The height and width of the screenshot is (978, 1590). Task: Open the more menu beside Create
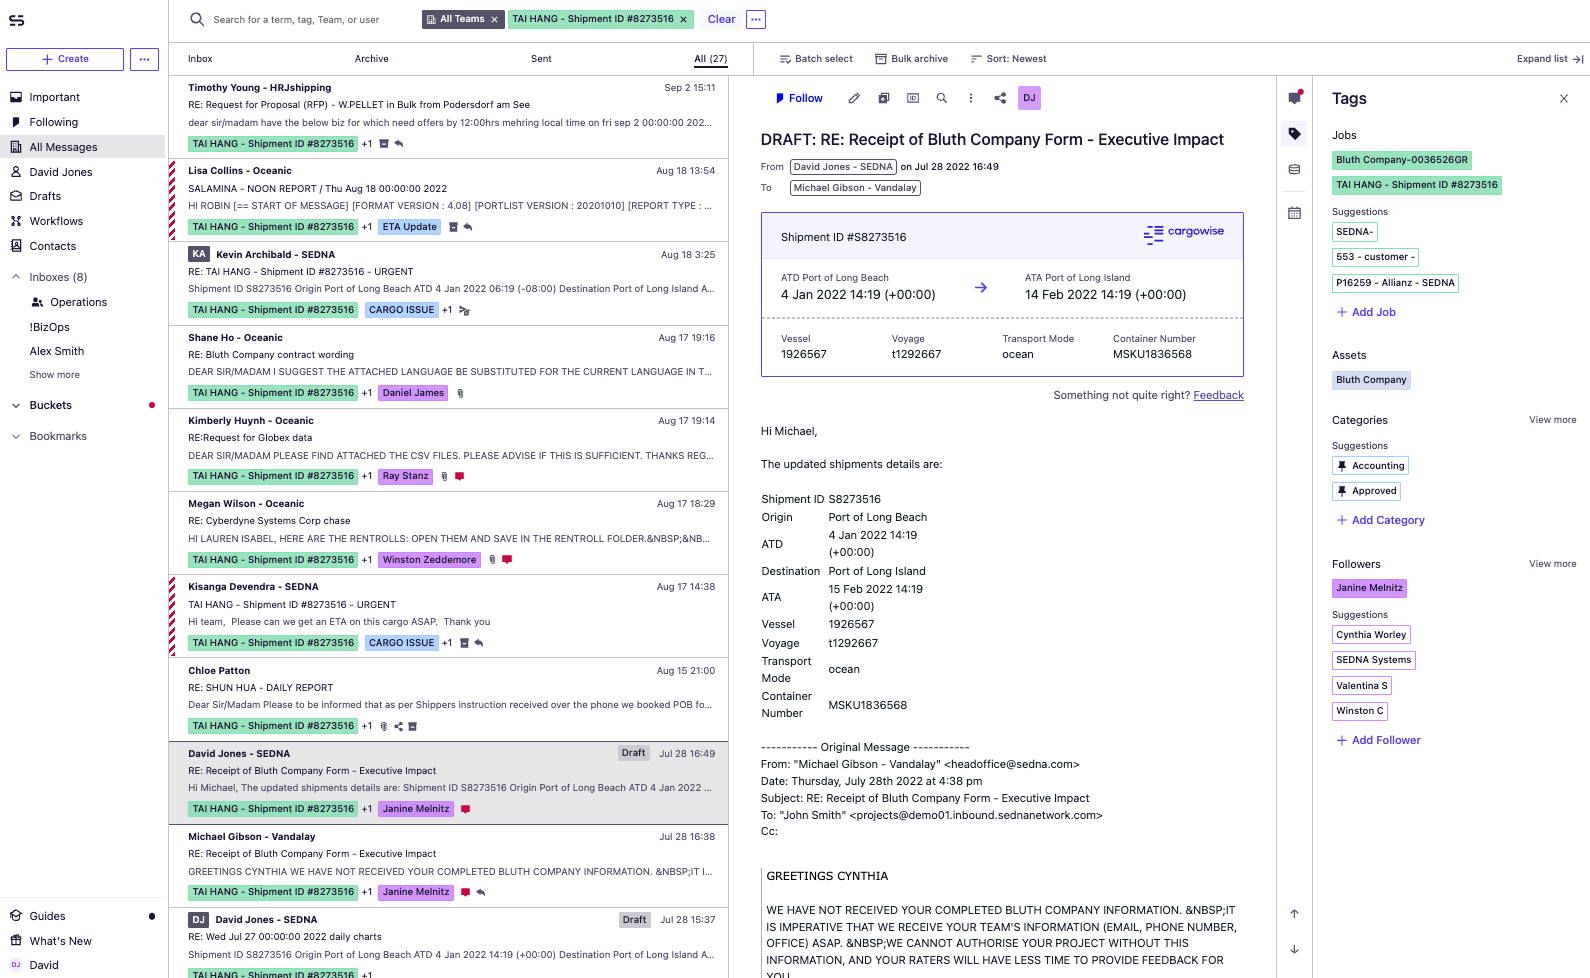pos(144,59)
